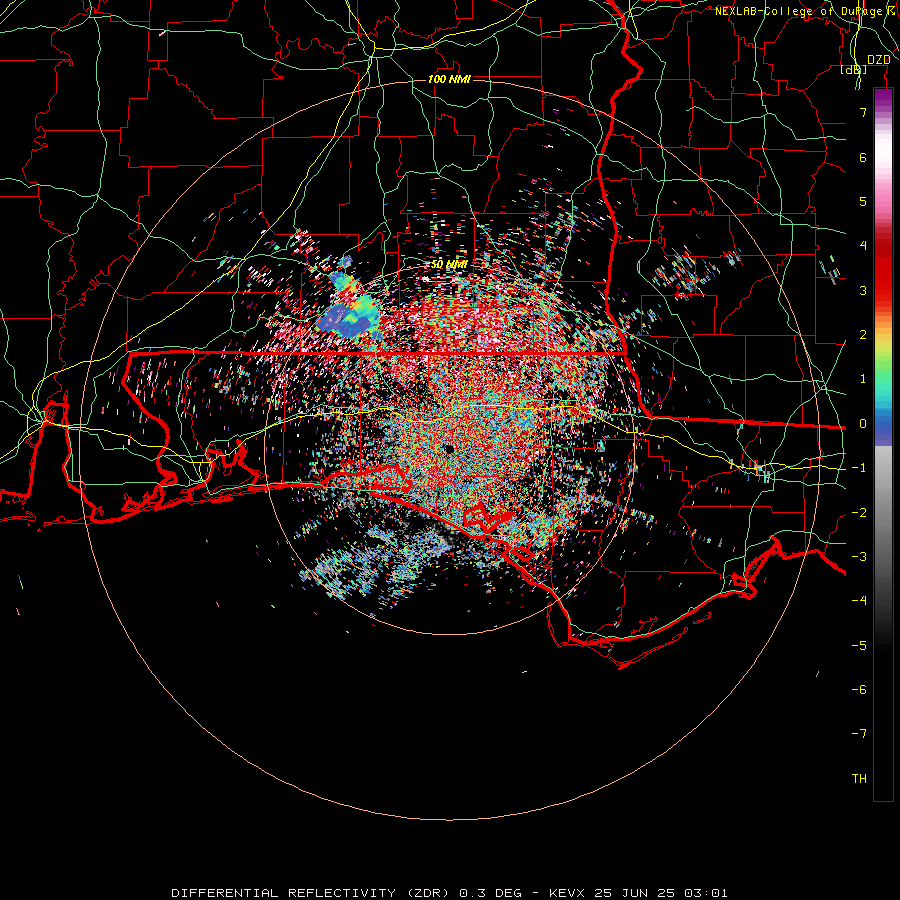Click the black radar site dot

coord(449,449)
